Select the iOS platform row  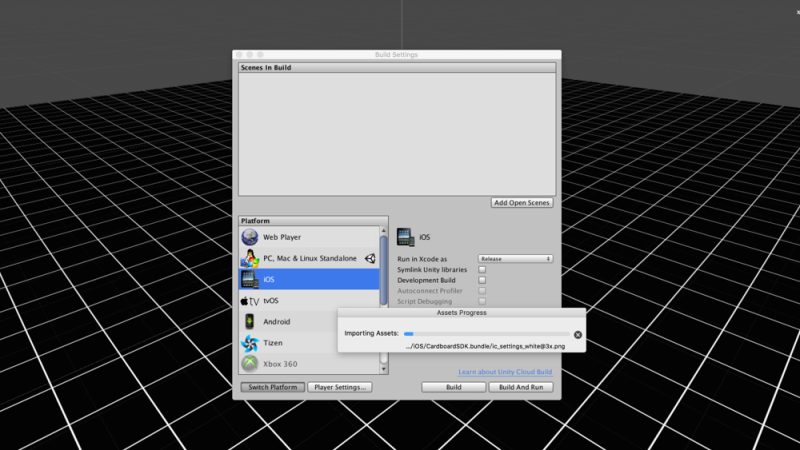click(309, 280)
